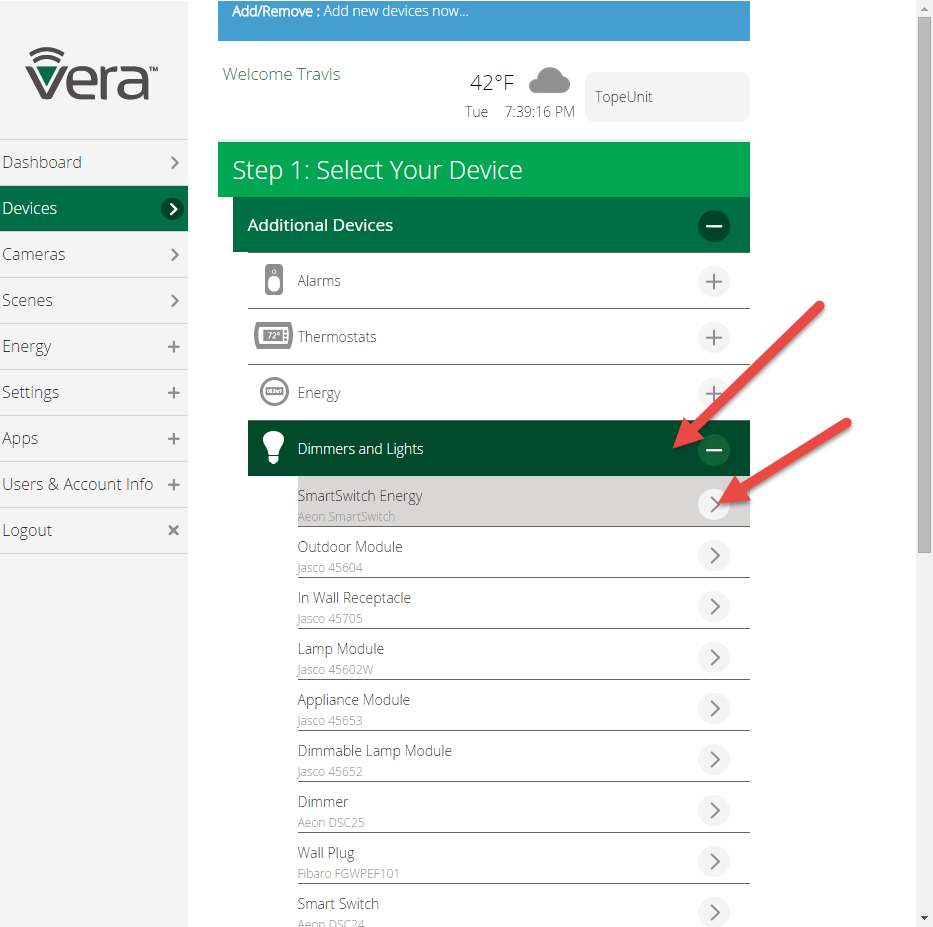This screenshot has width=933, height=927.
Task: Click the Welcome Travis text
Action: pos(281,74)
